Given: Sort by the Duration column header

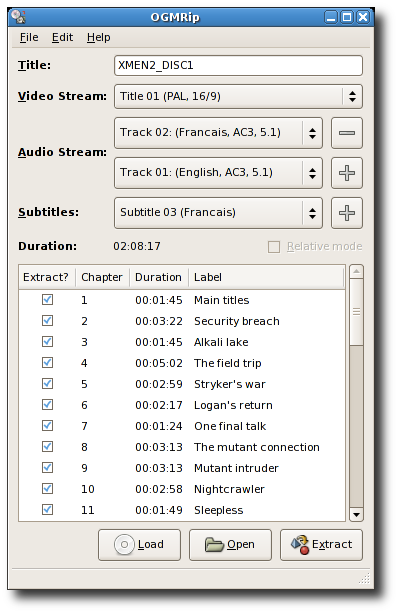Looking at the screenshot, I should click(159, 277).
